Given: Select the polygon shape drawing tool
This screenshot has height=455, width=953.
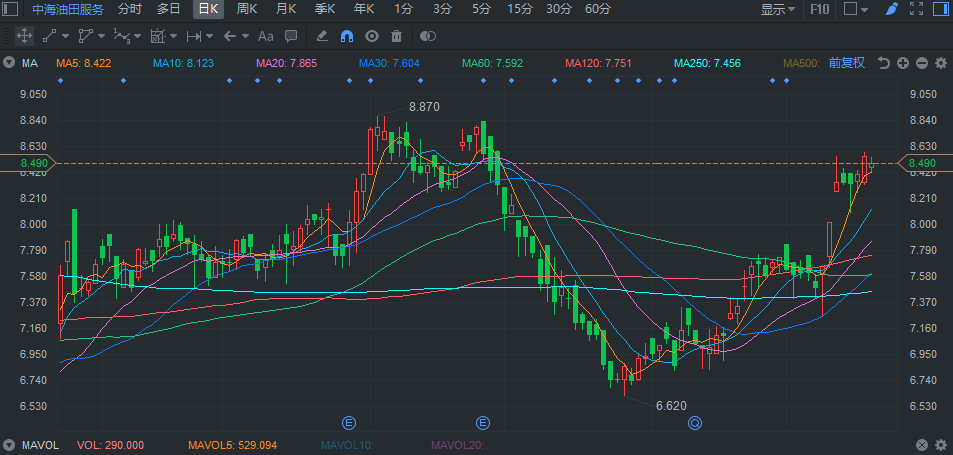Looking at the screenshot, I should click(x=84, y=36).
